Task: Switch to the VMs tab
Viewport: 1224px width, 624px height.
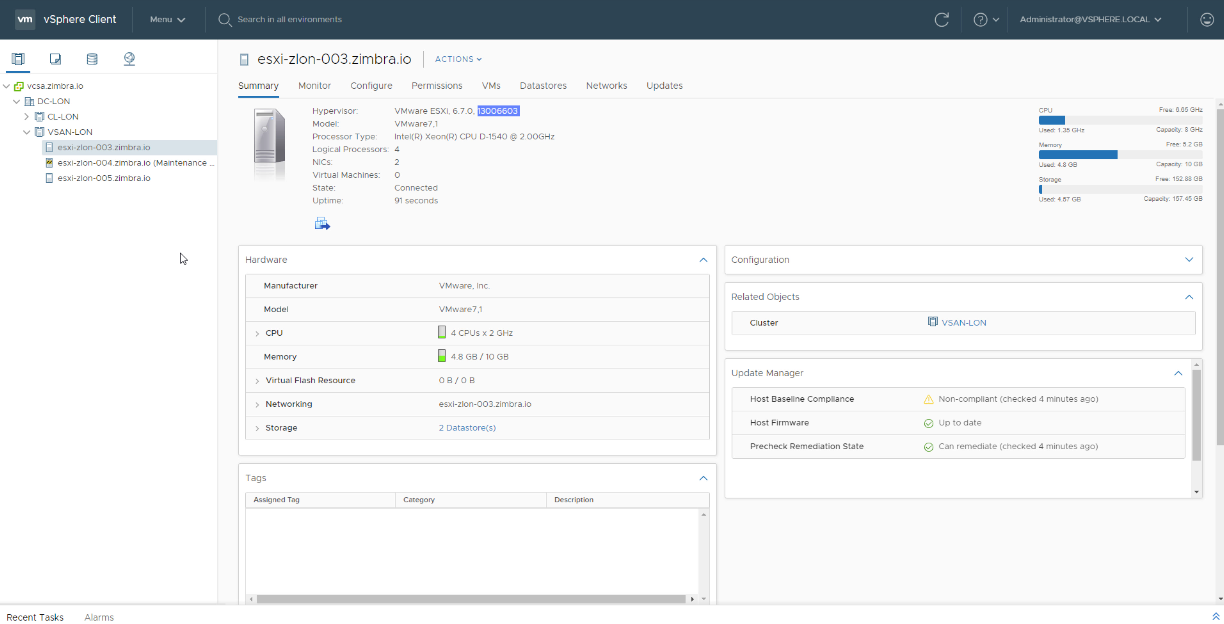Action: click(491, 86)
